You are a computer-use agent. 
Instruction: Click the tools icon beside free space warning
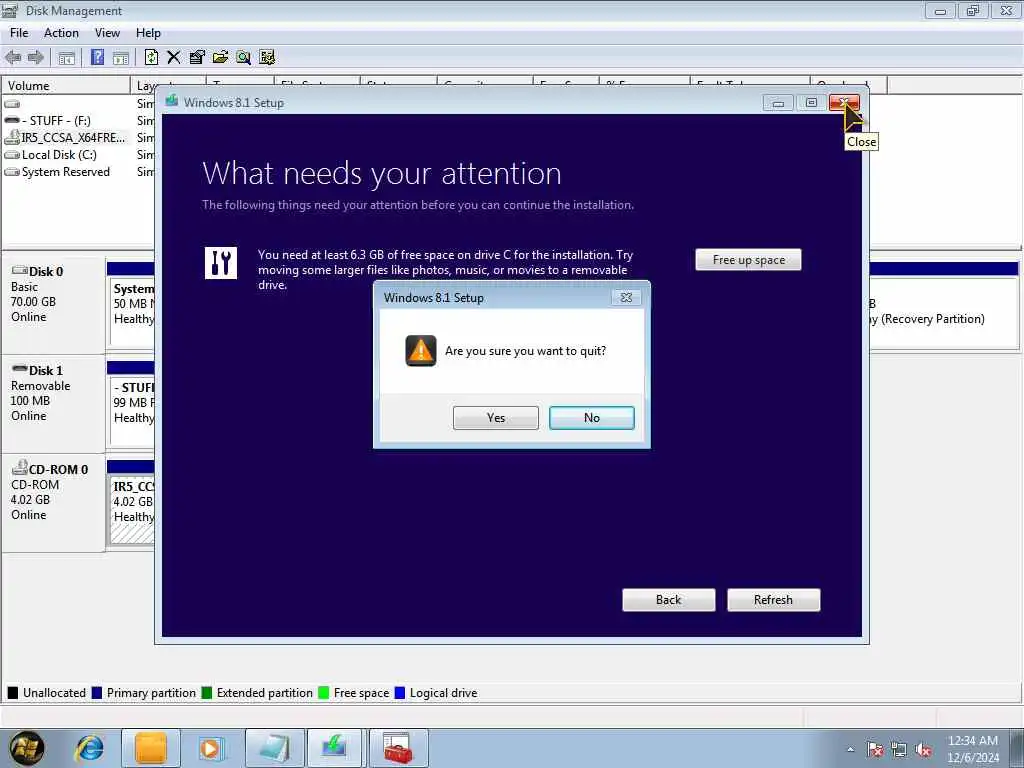point(221,263)
